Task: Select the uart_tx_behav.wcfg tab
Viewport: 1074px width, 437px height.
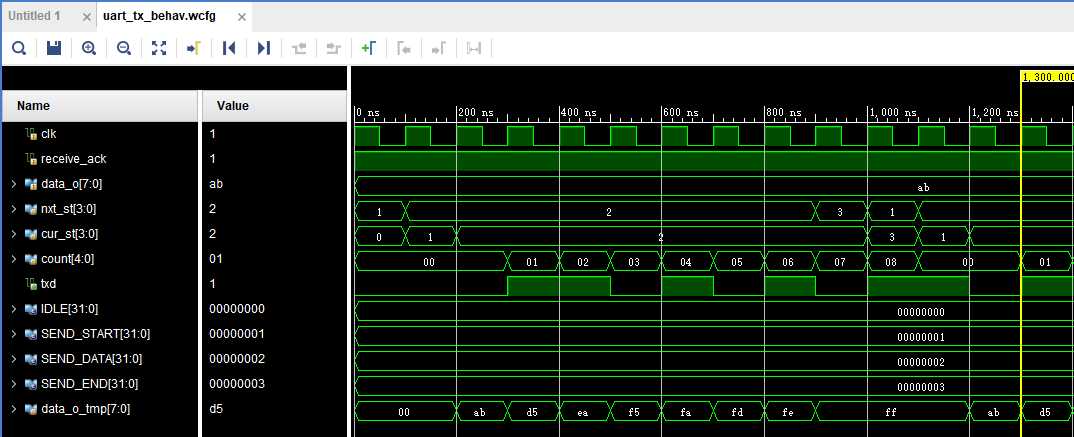Action: (159, 16)
